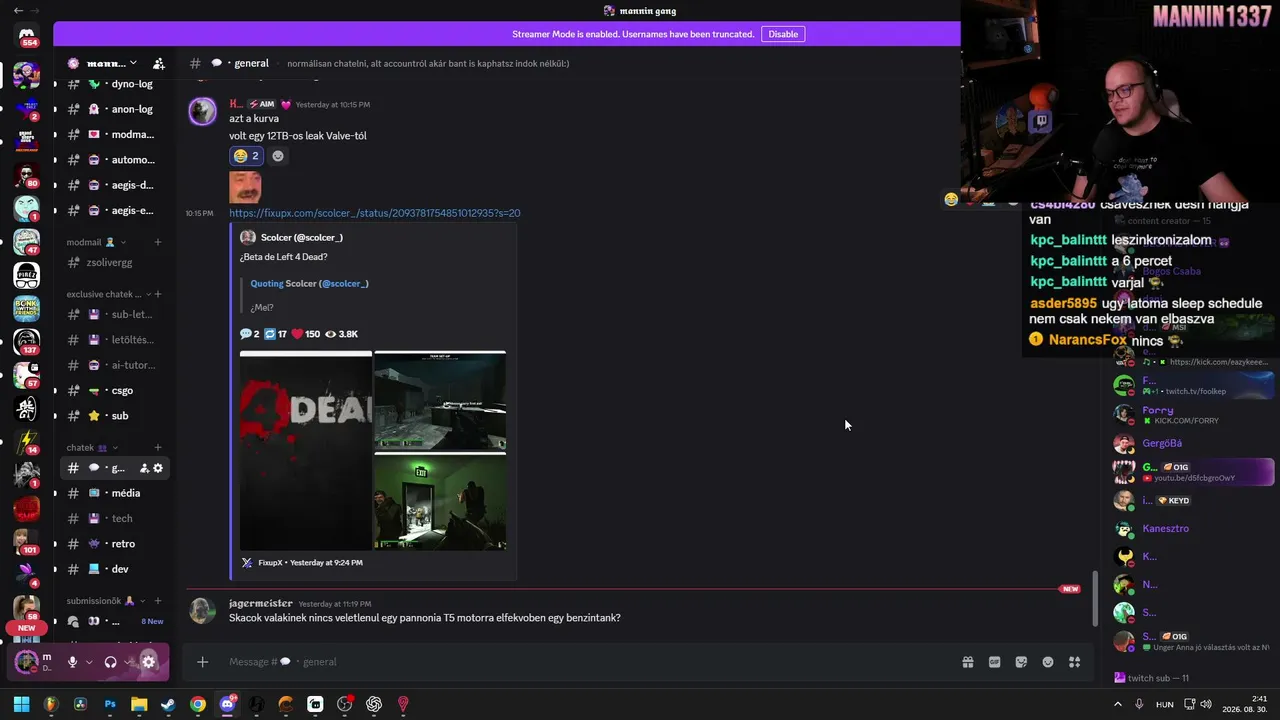1280x720 pixels.
Task: Open GergőBá in the member list
Action: [1162, 443]
